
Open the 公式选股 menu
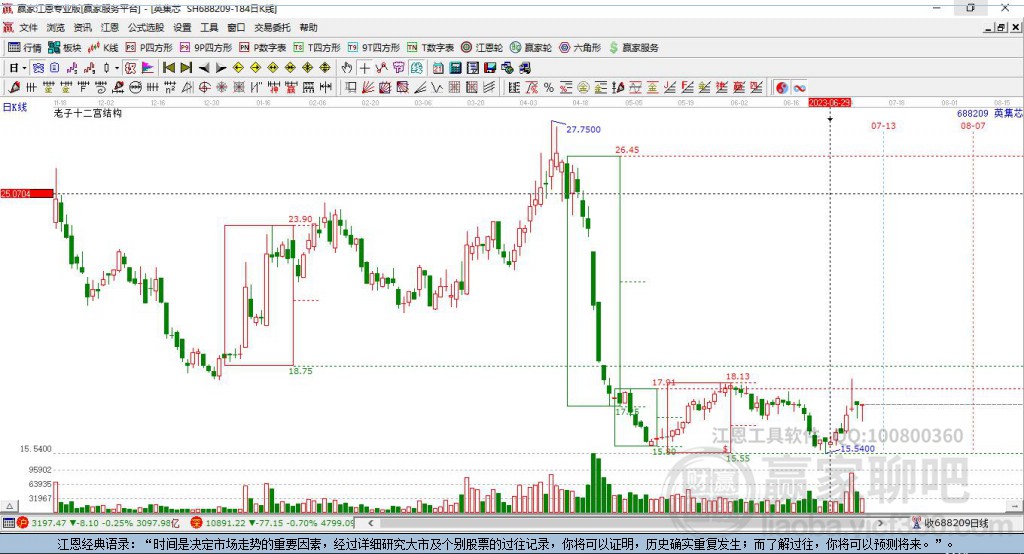[146, 27]
